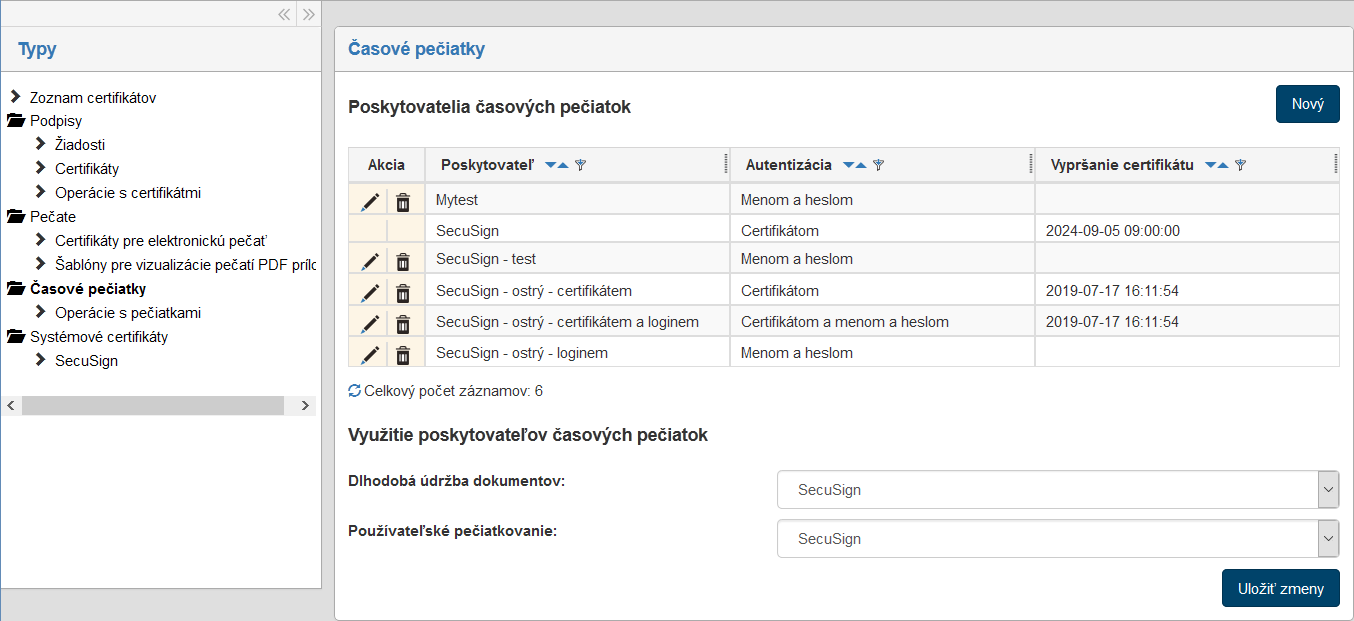Edit SecuSign - ostrý - certifikátem a loginem row

pyautogui.click(x=370, y=324)
